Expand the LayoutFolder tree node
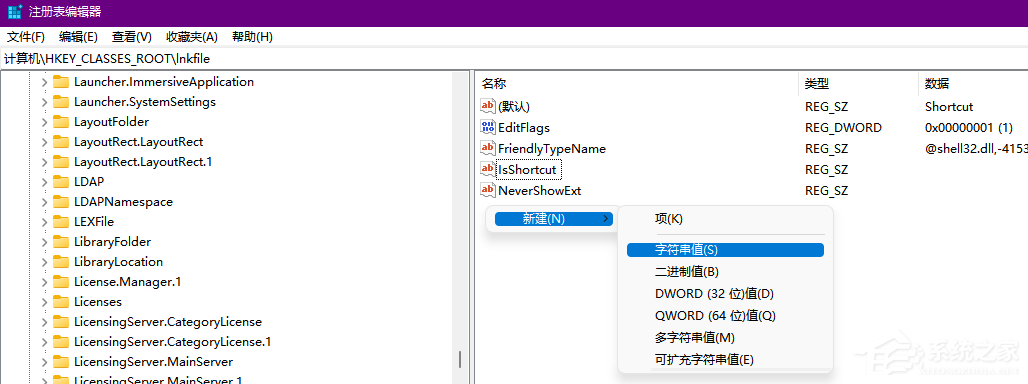Viewport: 1028px width, 384px height. point(44,122)
